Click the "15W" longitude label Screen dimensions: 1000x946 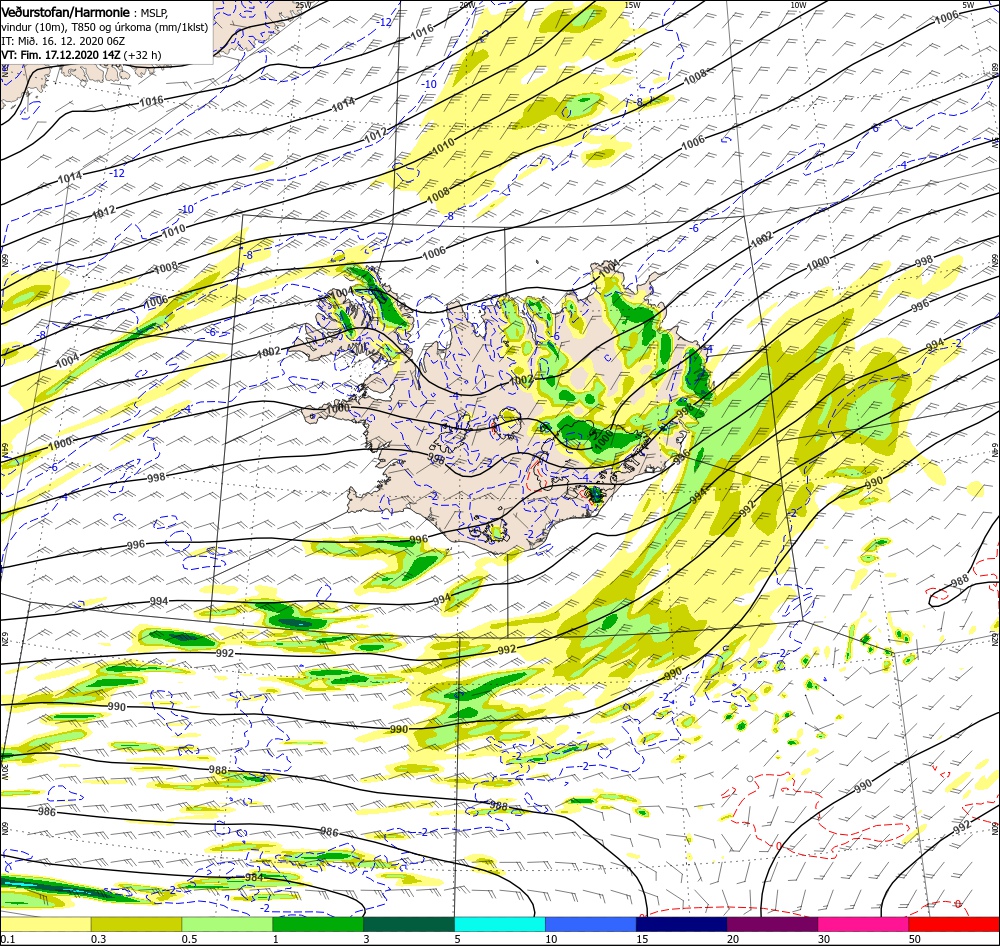632,4
